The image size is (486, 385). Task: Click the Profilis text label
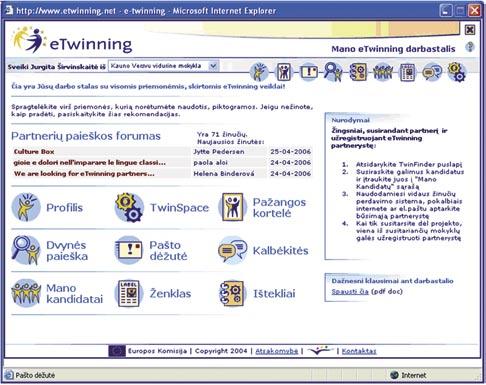64,208
